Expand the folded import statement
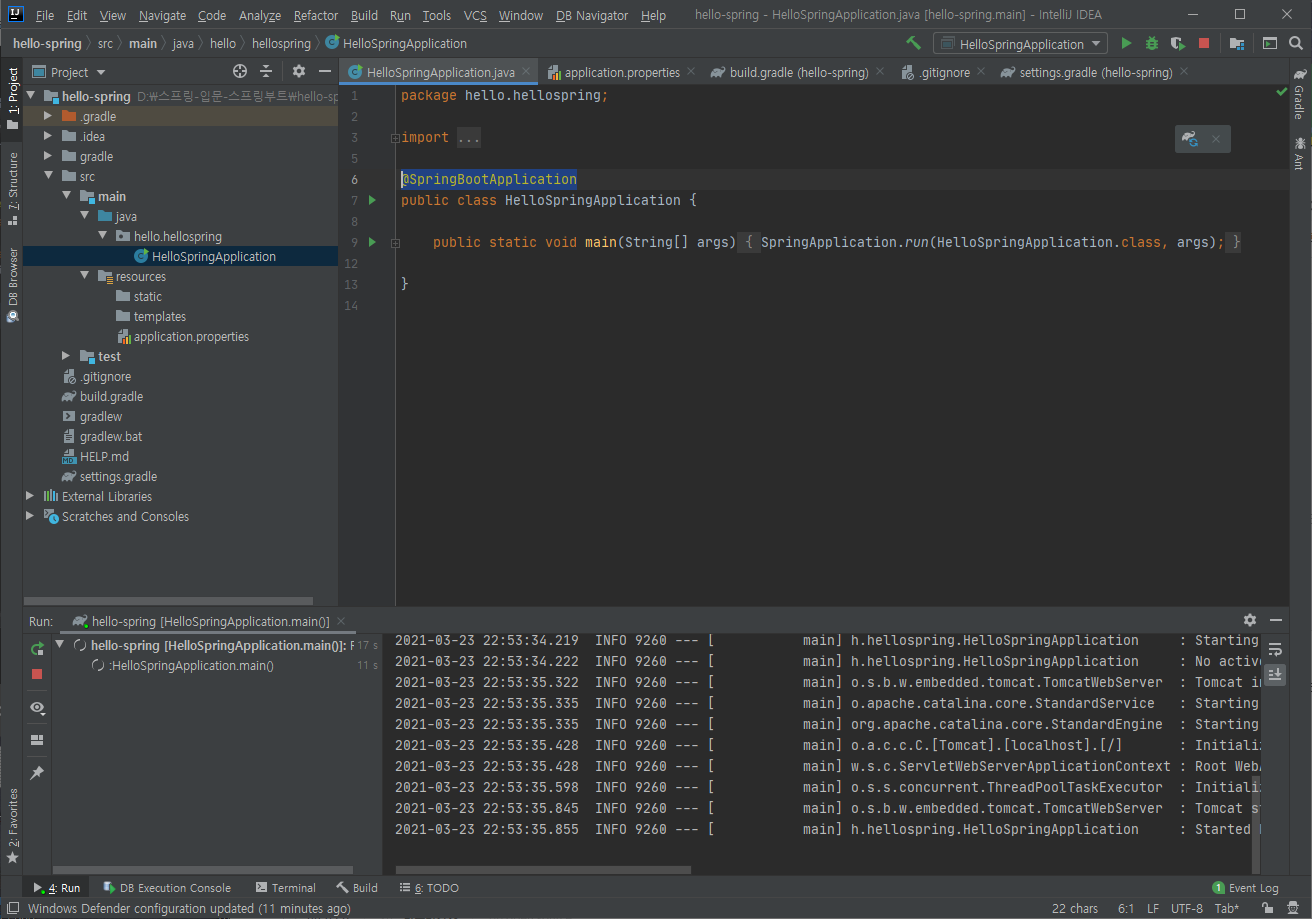 click(x=395, y=138)
